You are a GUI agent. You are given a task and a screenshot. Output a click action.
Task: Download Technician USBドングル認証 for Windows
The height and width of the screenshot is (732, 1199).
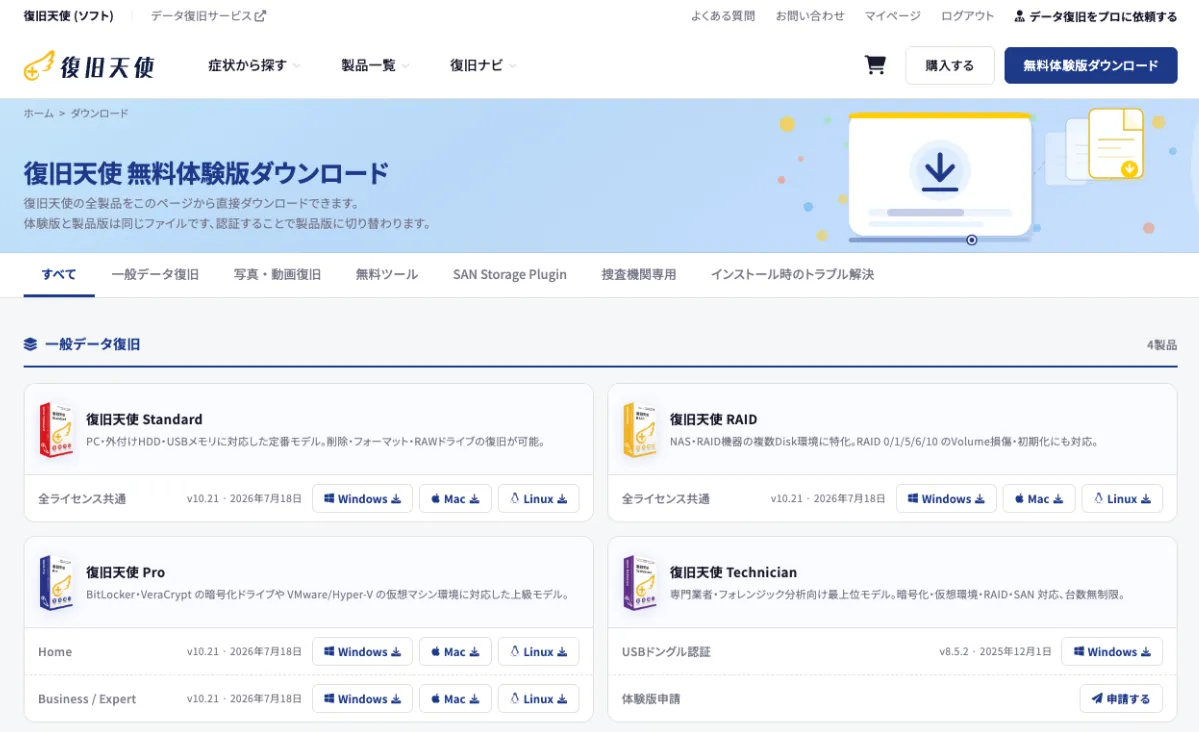point(1112,652)
